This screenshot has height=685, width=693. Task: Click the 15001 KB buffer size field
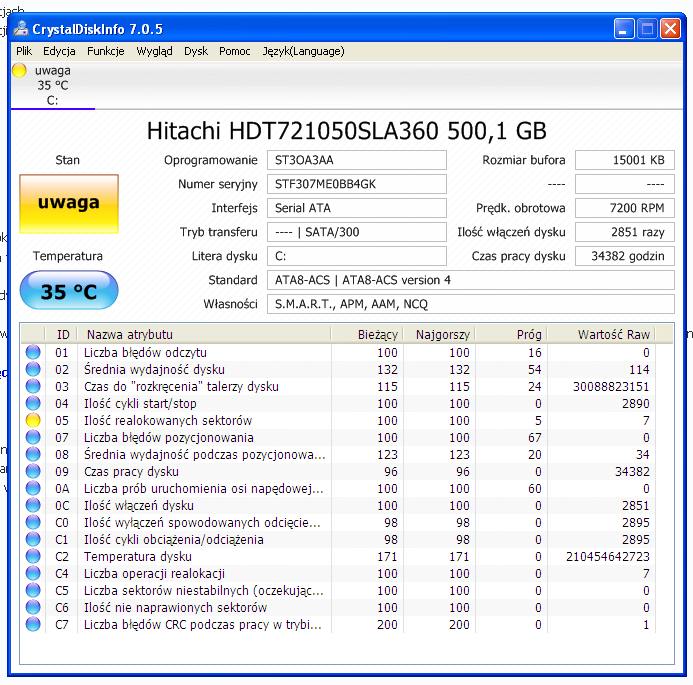pos(624,160)
